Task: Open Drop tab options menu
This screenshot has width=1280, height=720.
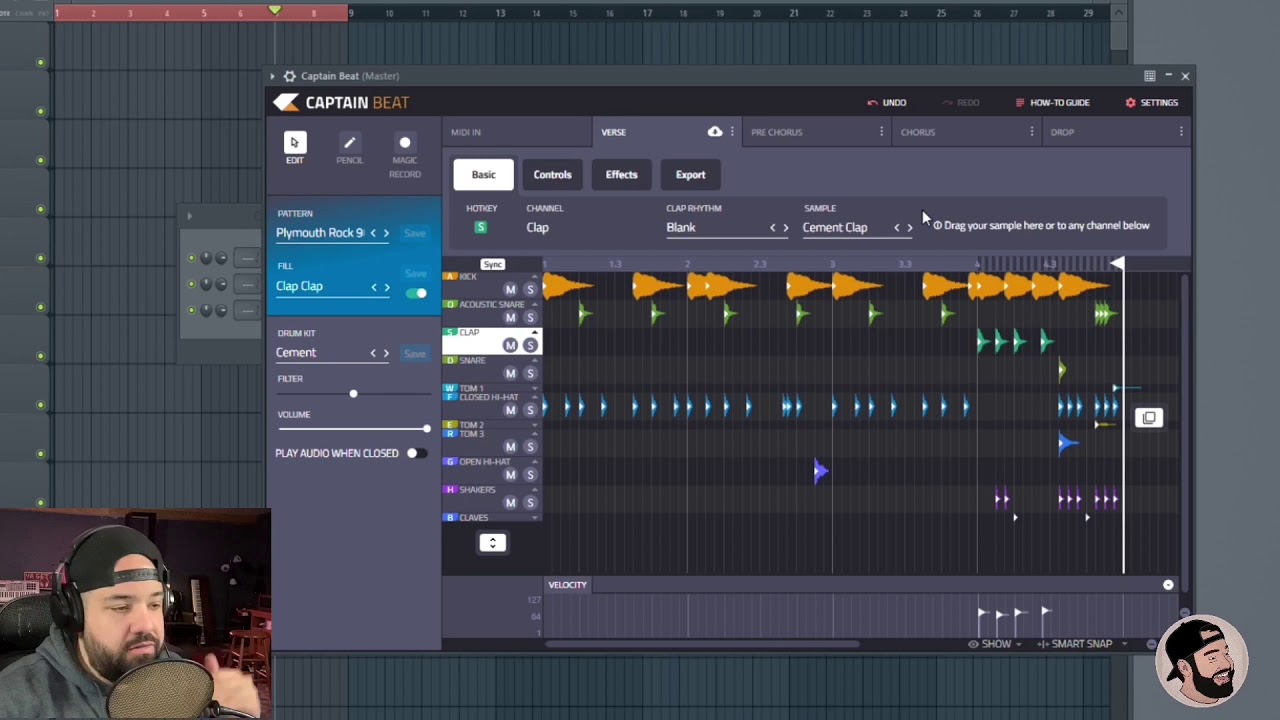Action: pos(1181,131)
